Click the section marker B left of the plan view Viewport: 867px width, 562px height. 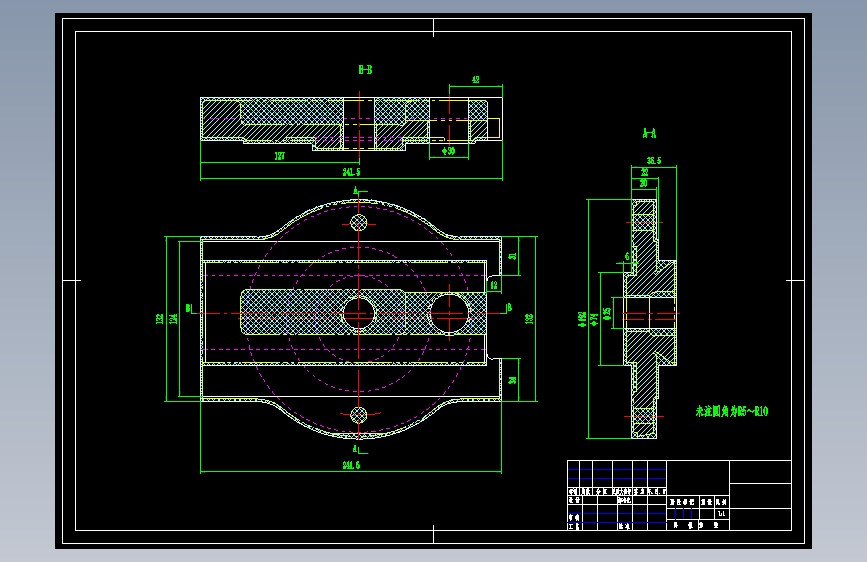[188, 308]
